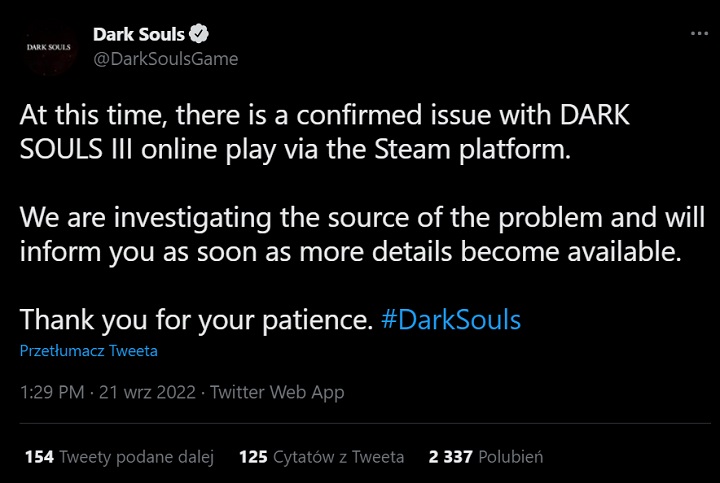Open the @DarkSoulsGame handle link

(165, 58)
